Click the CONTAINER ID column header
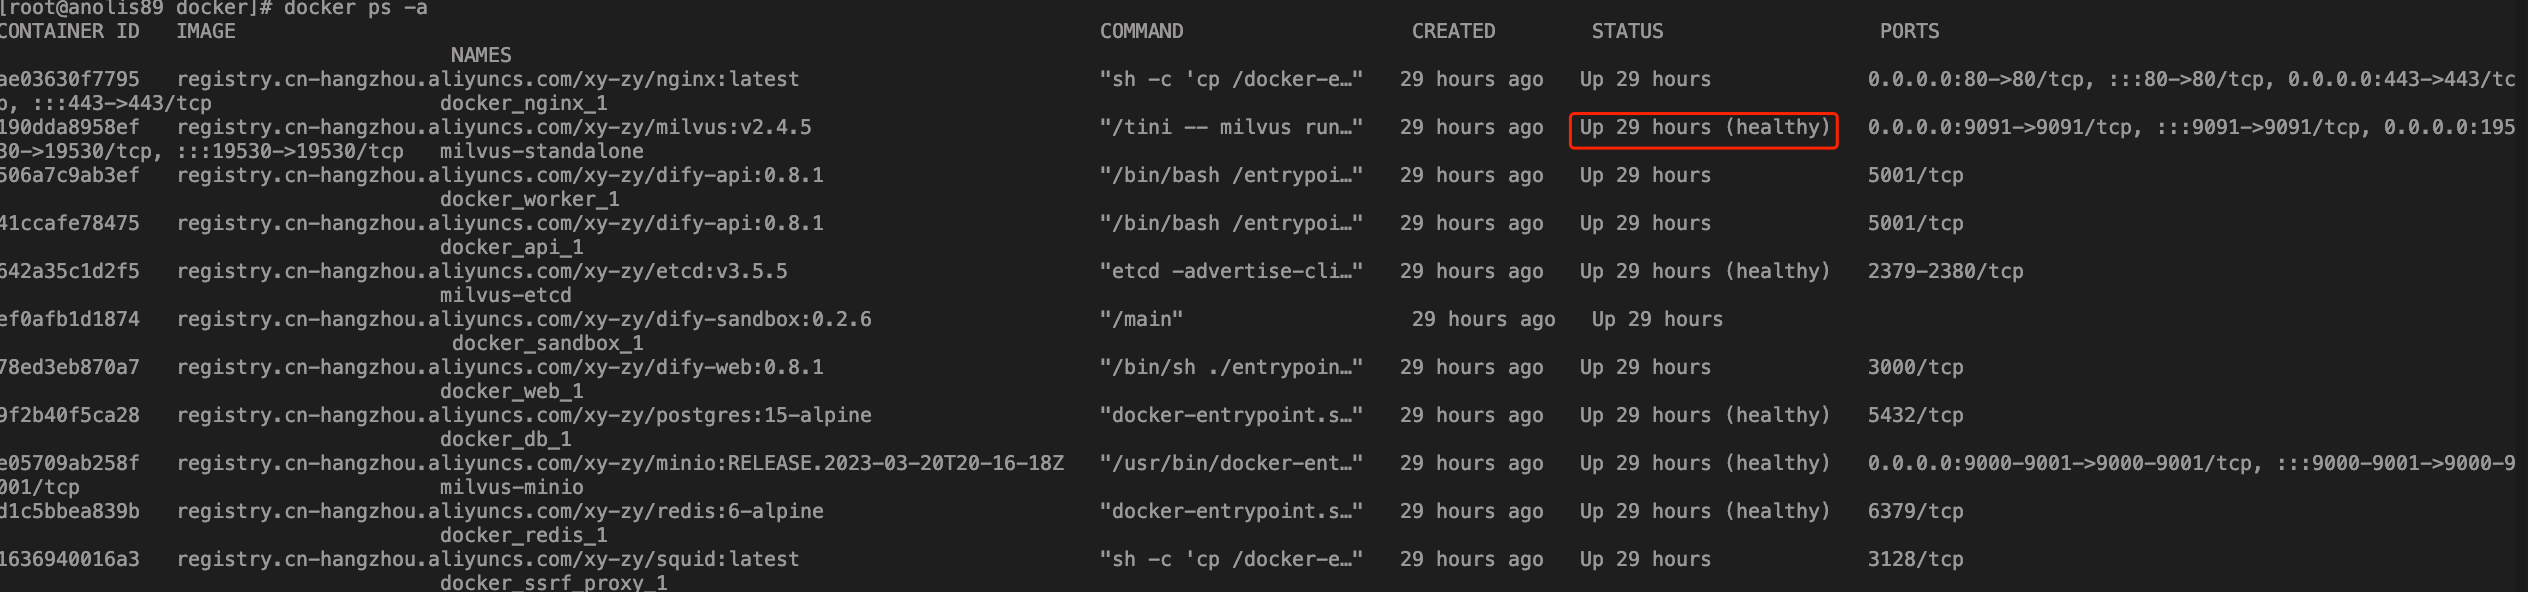Image resolution: width=2528 pixels, height=592 pixels. click(70, 32)
